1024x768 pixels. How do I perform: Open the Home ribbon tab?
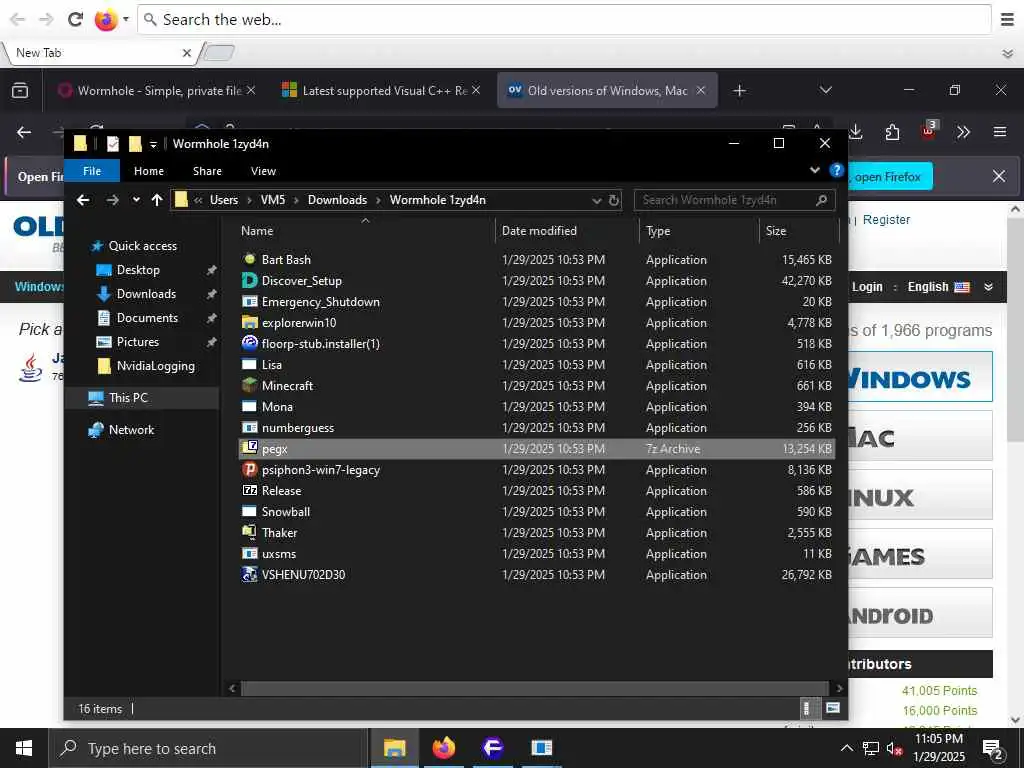(x=149, y=171)
